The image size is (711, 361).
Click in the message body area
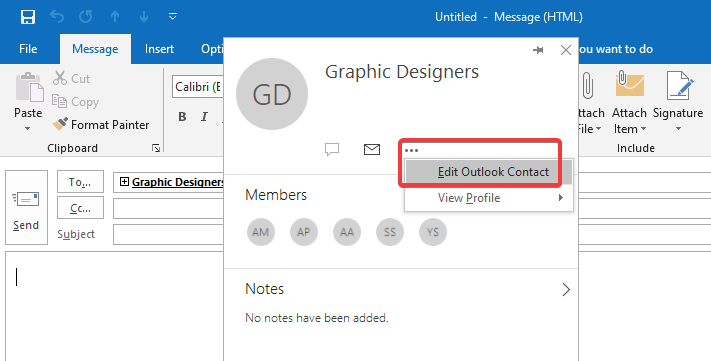[114, 306]
